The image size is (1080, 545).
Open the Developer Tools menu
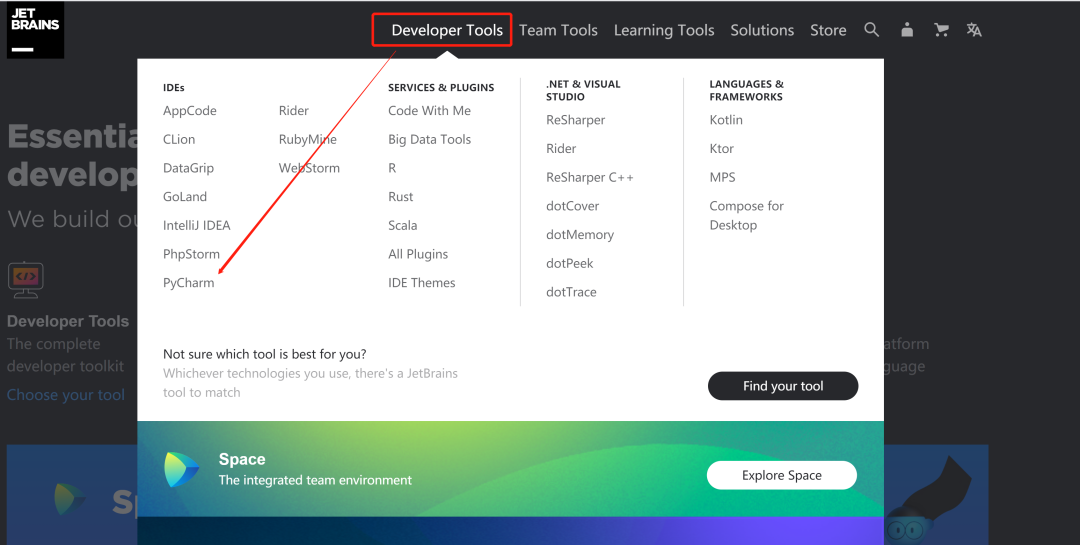(x=447, y=30)
